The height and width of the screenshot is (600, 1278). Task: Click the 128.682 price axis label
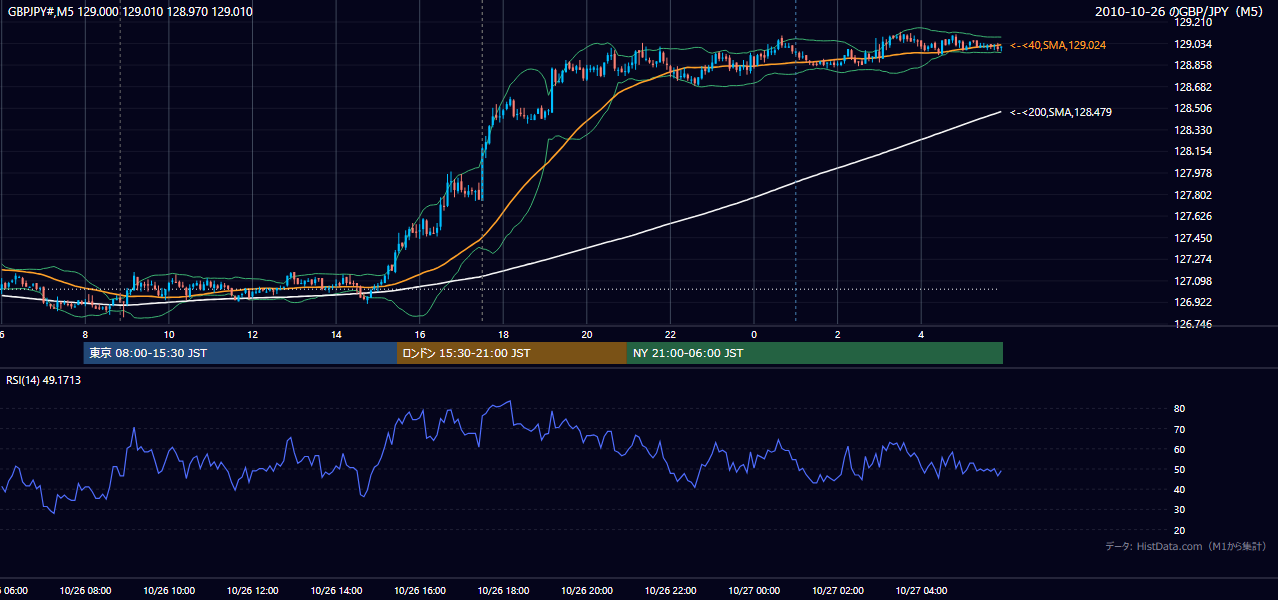(x=1193, y=87)
